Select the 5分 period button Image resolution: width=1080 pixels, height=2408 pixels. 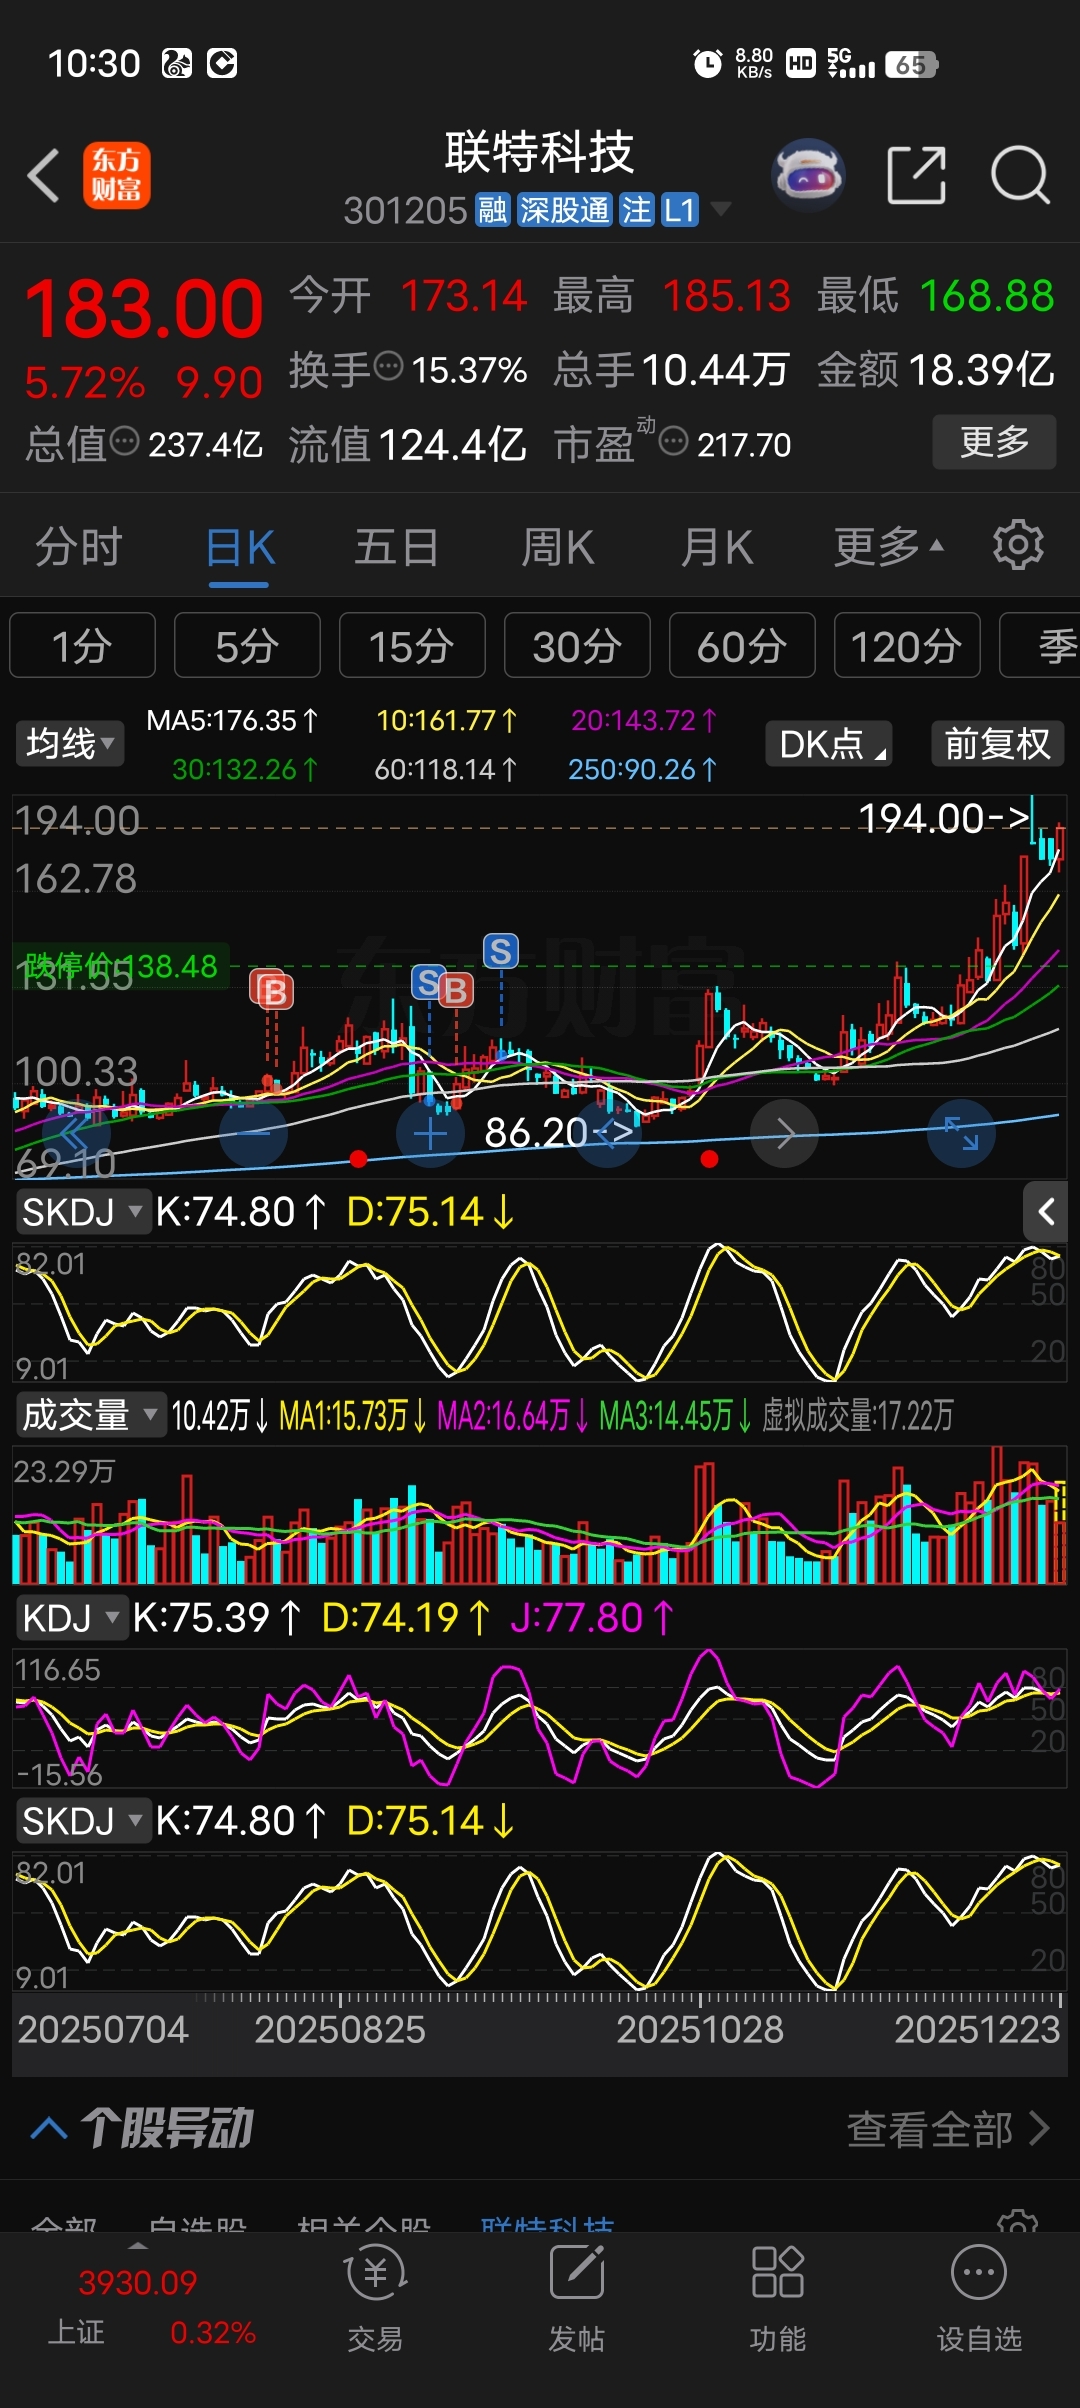tap(247, 645)
